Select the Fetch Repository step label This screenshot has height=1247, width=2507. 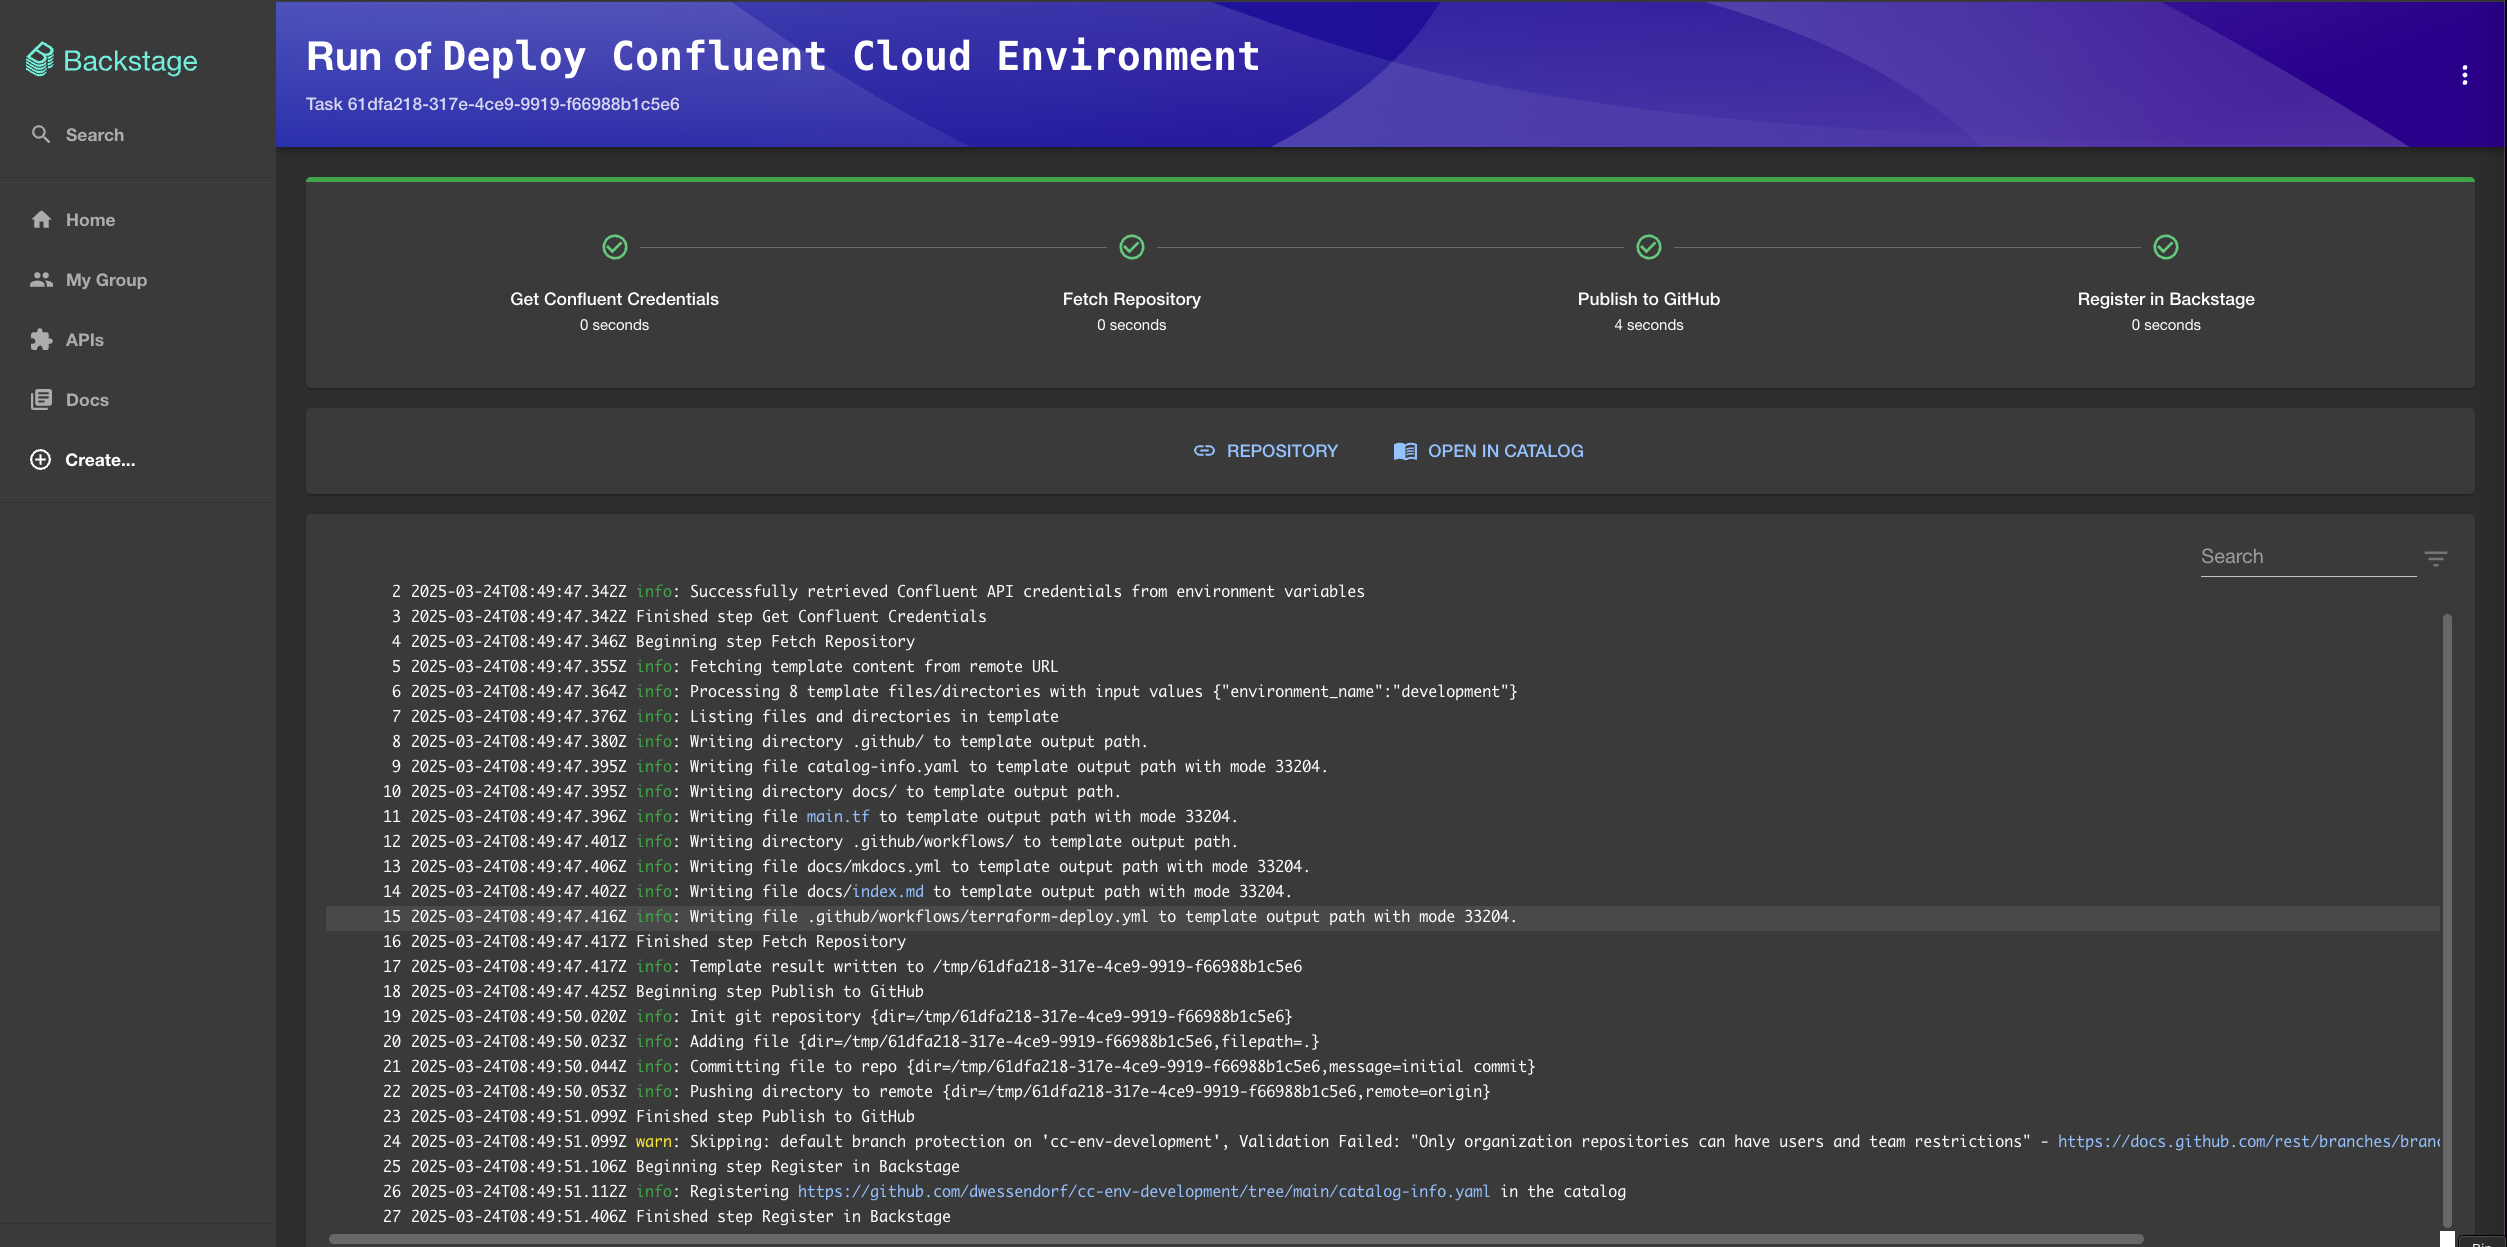[1131, 299]
